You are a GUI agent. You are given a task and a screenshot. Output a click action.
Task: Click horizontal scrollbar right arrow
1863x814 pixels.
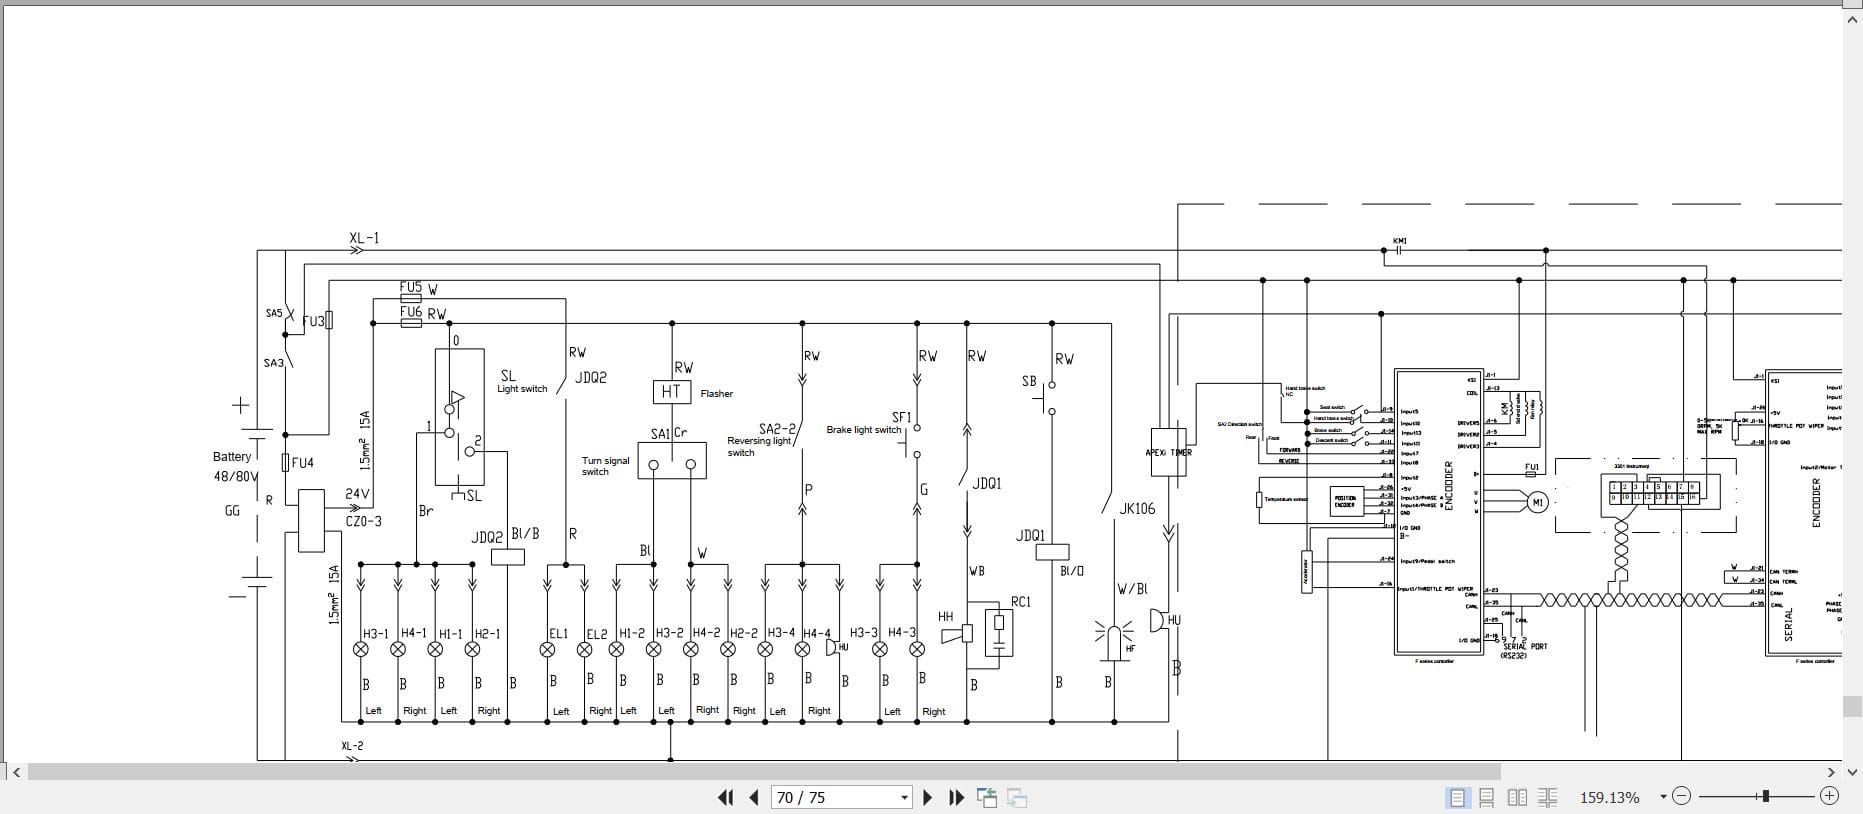point(1831,772)
